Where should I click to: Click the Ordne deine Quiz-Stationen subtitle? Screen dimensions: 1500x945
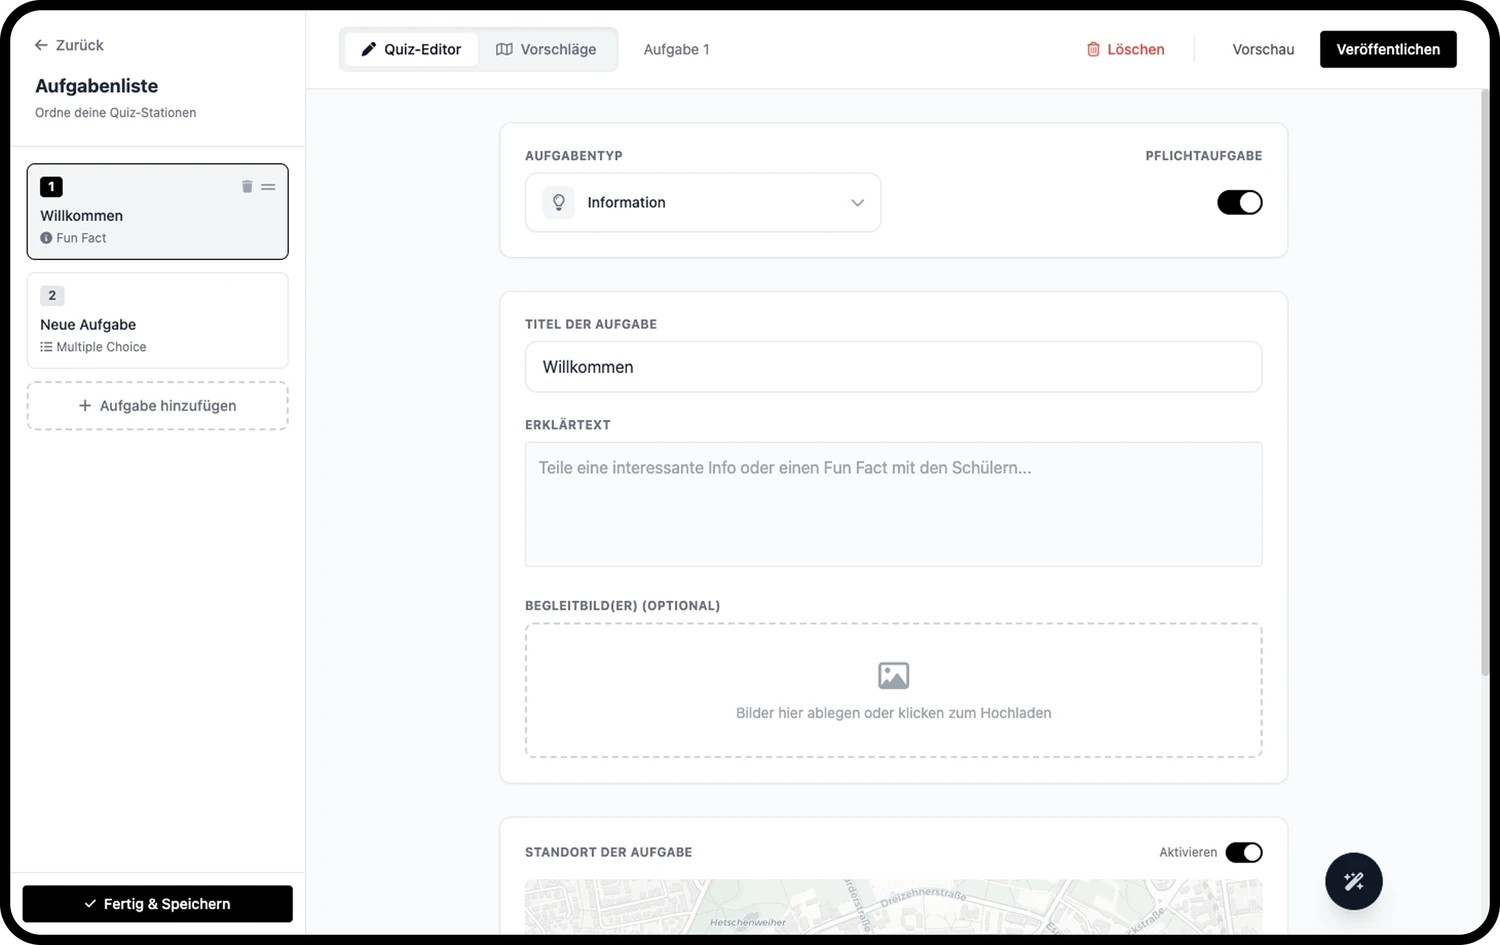[115, 113]
